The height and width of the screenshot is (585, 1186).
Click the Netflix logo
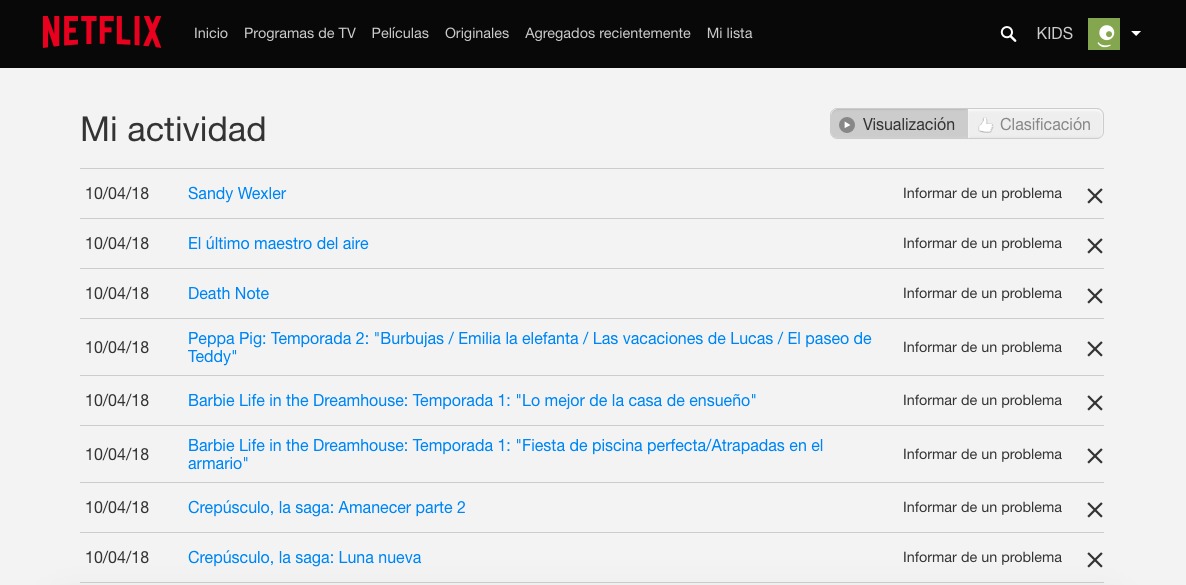[101, 33]
